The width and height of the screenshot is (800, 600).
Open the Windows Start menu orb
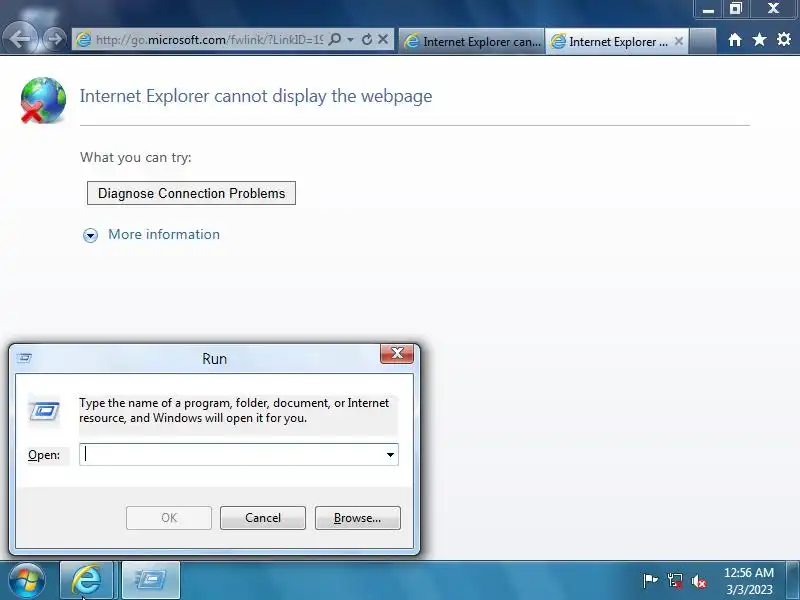coord(26,580)
